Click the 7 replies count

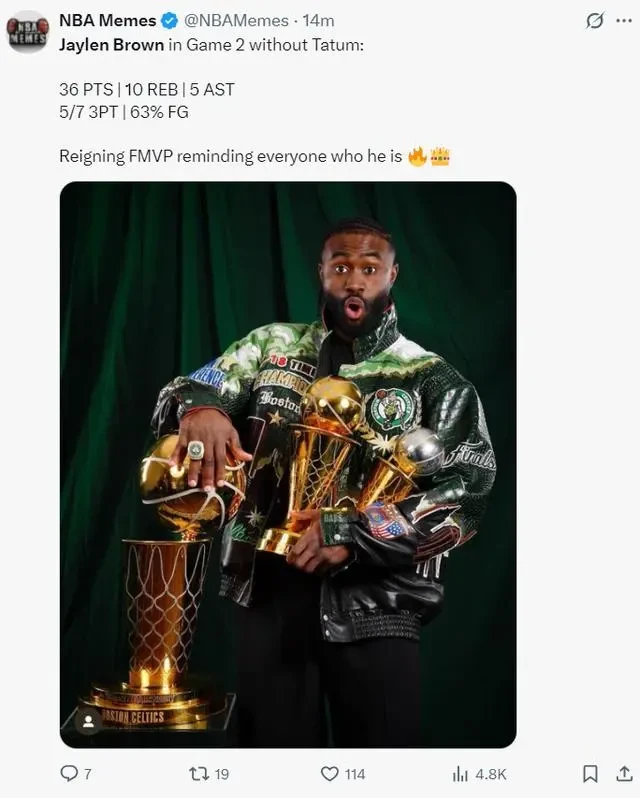pos(88,774)
